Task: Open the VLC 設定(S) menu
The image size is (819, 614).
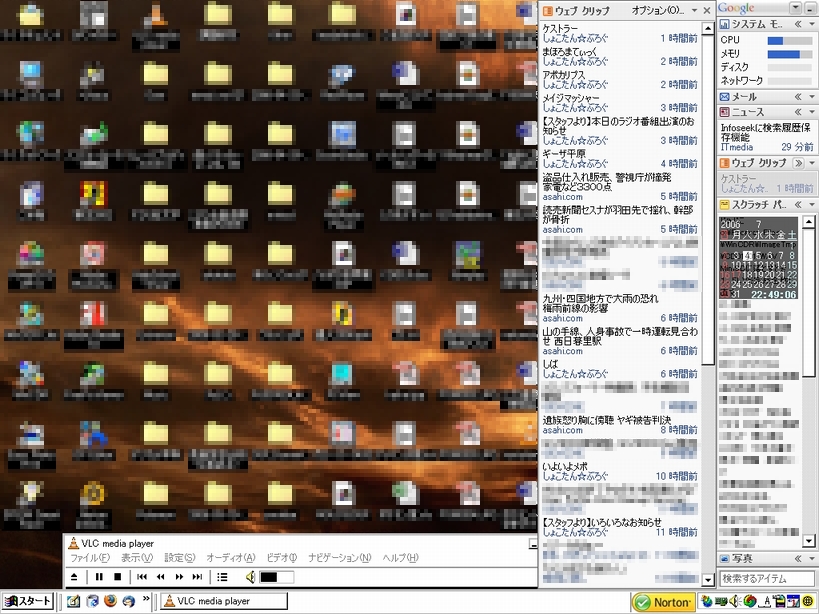Action: (180, 558)
